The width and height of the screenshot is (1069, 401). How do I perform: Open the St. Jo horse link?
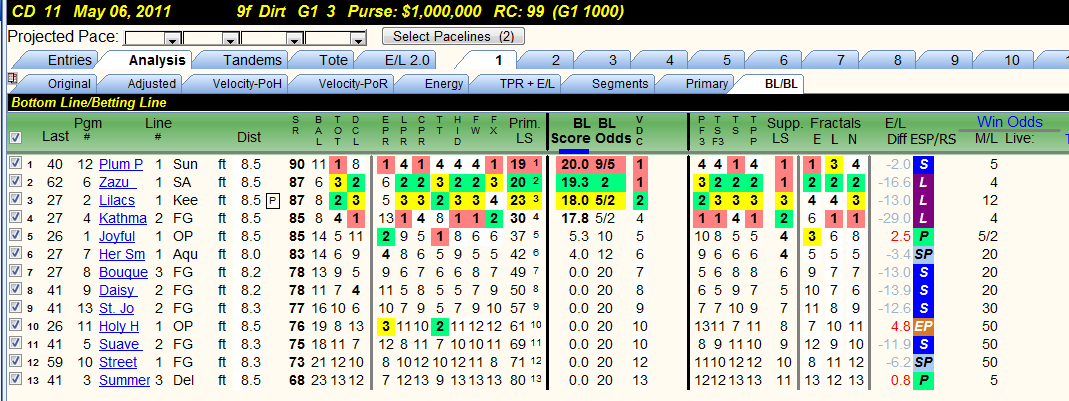point(117,308)
